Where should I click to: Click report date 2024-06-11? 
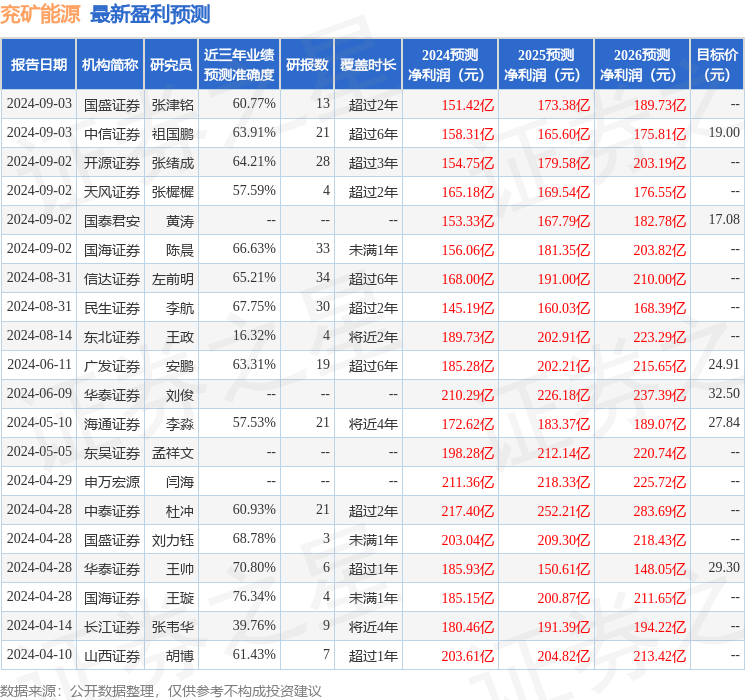[x=39, y=364]
